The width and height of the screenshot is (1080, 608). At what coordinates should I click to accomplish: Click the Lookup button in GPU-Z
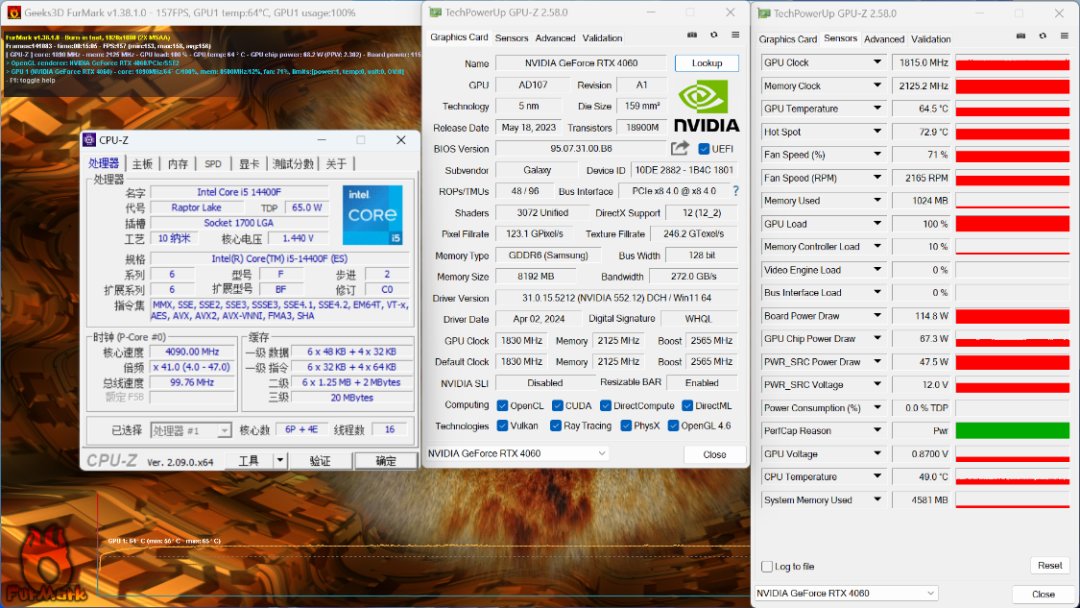pyautogui.click(x=707, y=63)
